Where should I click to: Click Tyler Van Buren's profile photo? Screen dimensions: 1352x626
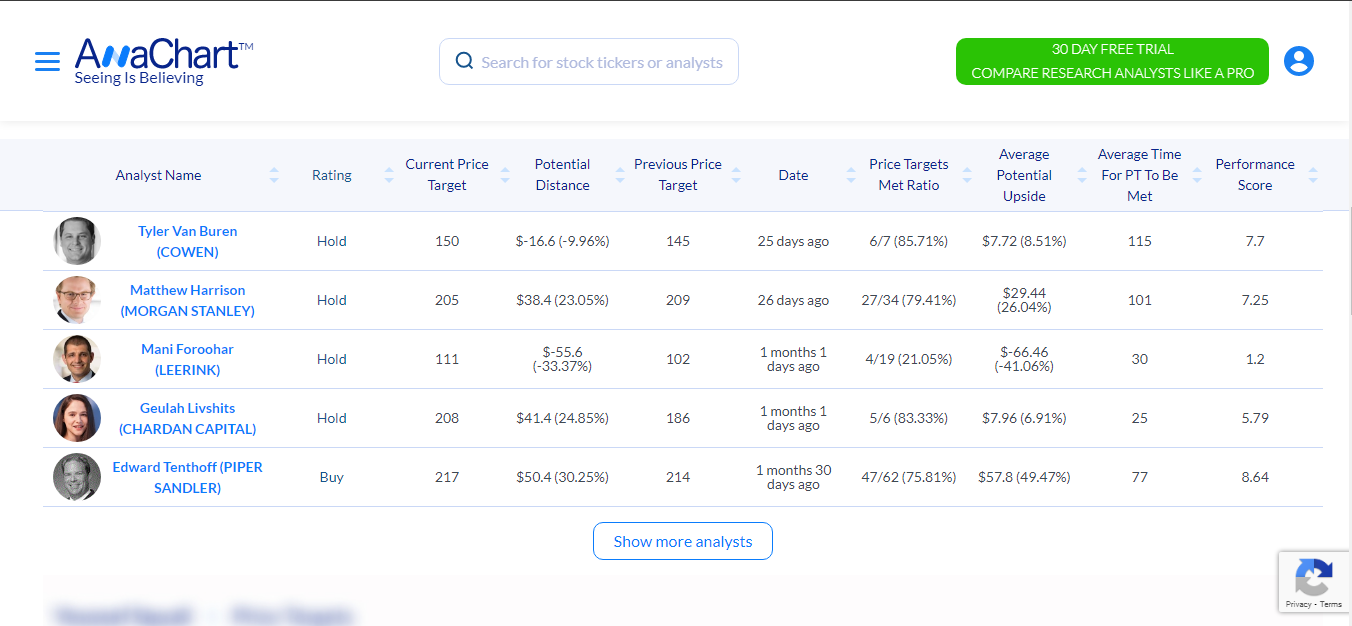(76, 241)
